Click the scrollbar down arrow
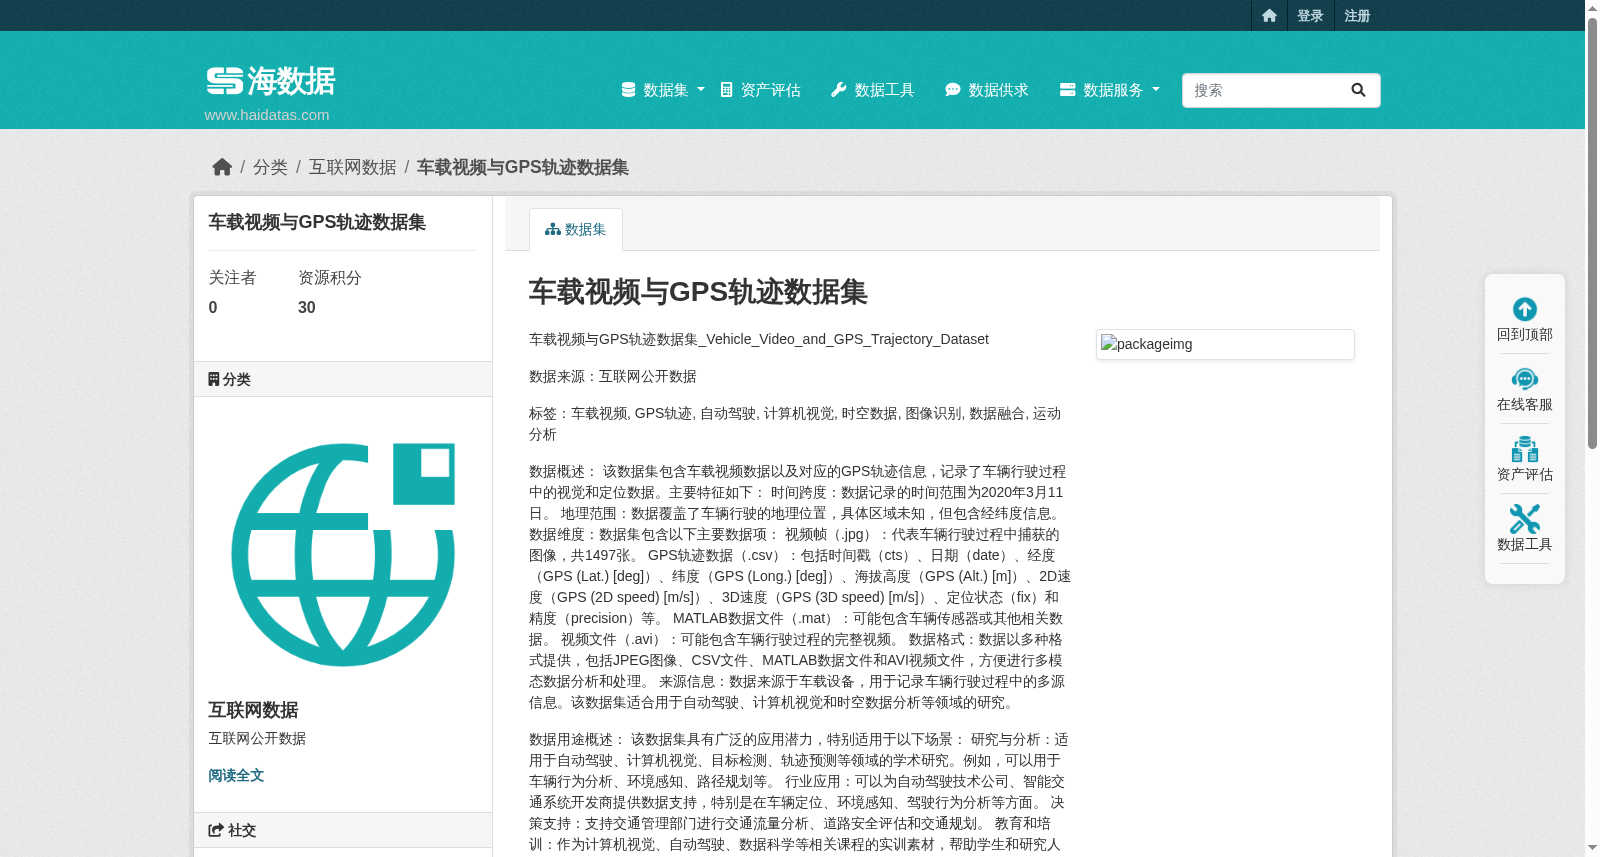 pos(1592,848)
